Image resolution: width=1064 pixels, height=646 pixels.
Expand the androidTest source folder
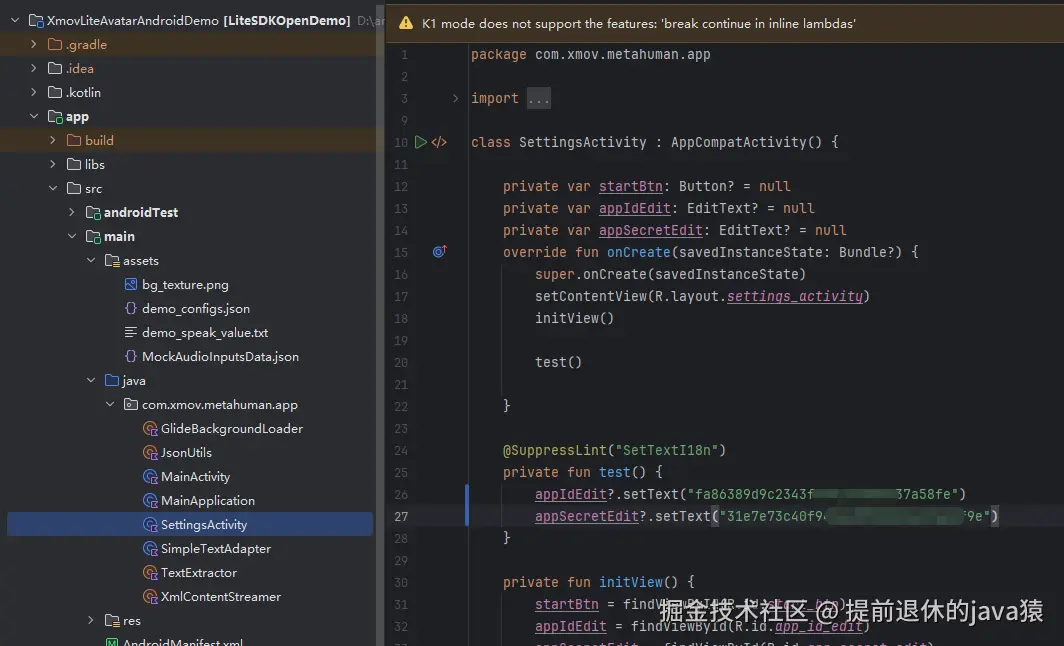coord(72,213)
